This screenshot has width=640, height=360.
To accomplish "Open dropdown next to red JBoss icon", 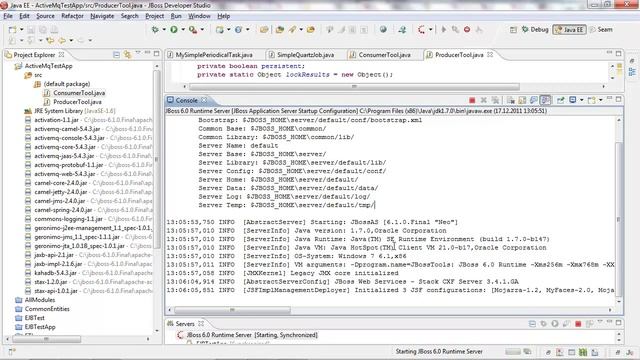I will pos(430,29).
